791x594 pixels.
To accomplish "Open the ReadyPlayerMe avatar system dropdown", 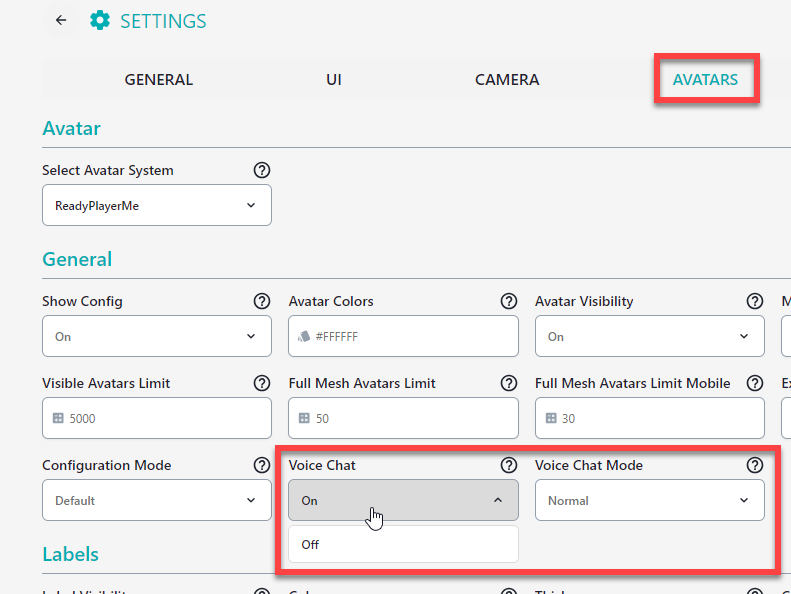I will (157, 205).
